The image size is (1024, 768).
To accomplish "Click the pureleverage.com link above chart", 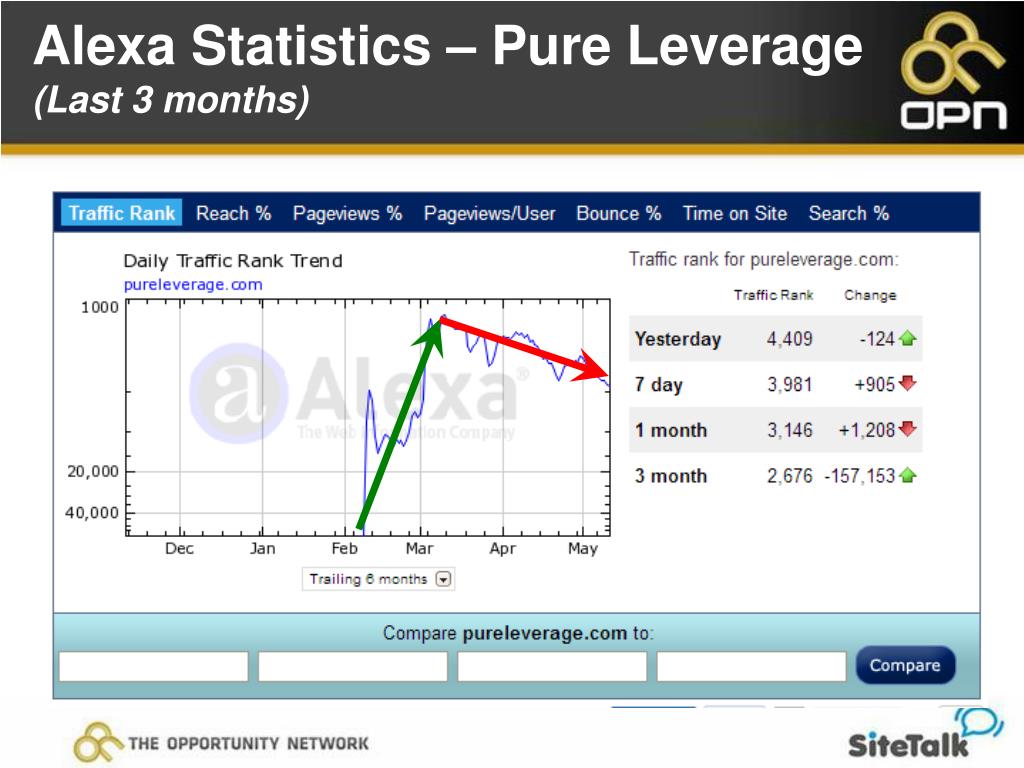I will tap(193, 285).
